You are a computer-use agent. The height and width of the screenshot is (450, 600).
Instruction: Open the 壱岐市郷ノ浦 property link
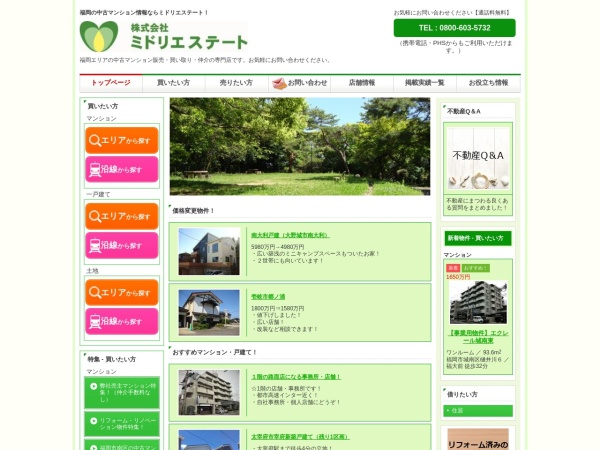[x=268, y=297]
